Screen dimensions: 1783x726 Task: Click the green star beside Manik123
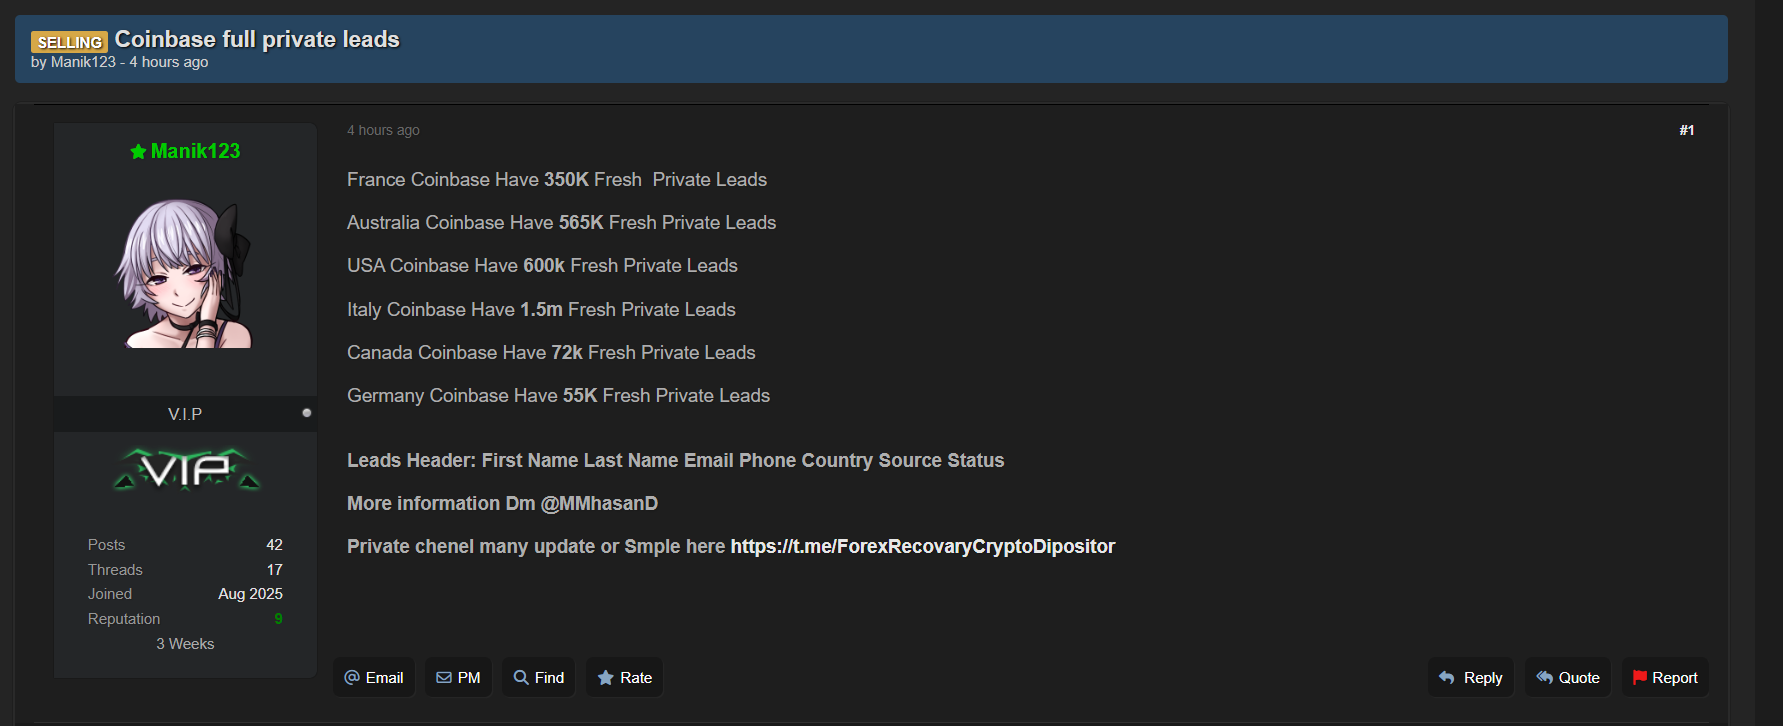pos(138,152)
